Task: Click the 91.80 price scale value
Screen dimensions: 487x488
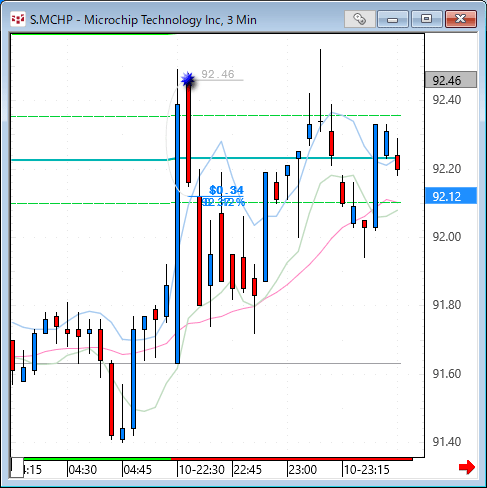Action: [x=447, y=305]
